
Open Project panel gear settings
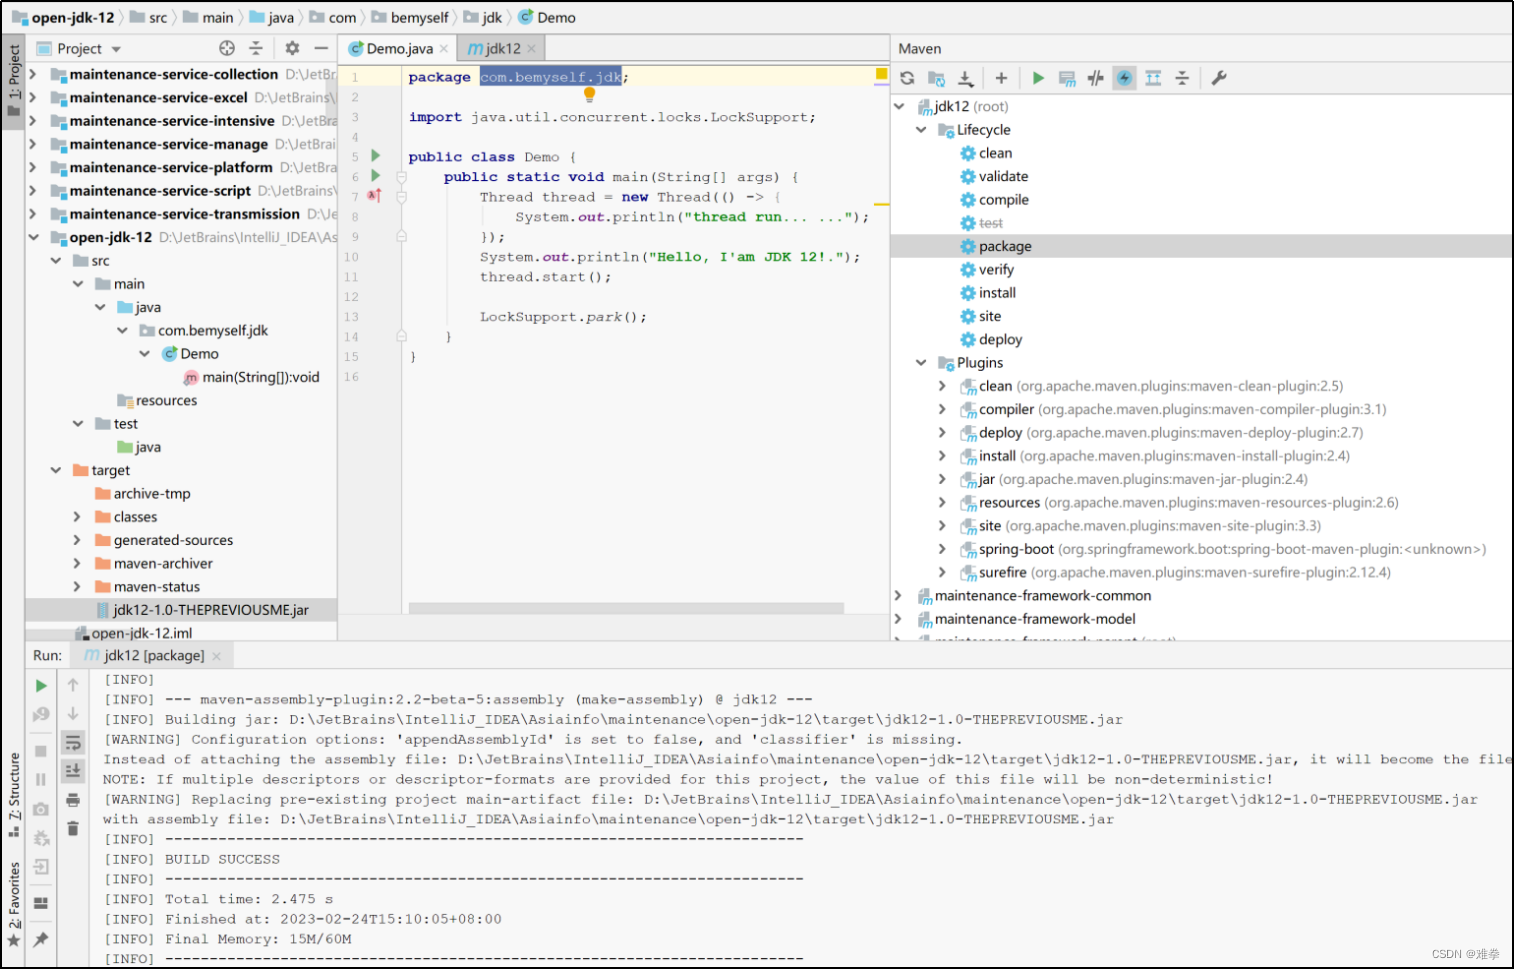point(292,48)
